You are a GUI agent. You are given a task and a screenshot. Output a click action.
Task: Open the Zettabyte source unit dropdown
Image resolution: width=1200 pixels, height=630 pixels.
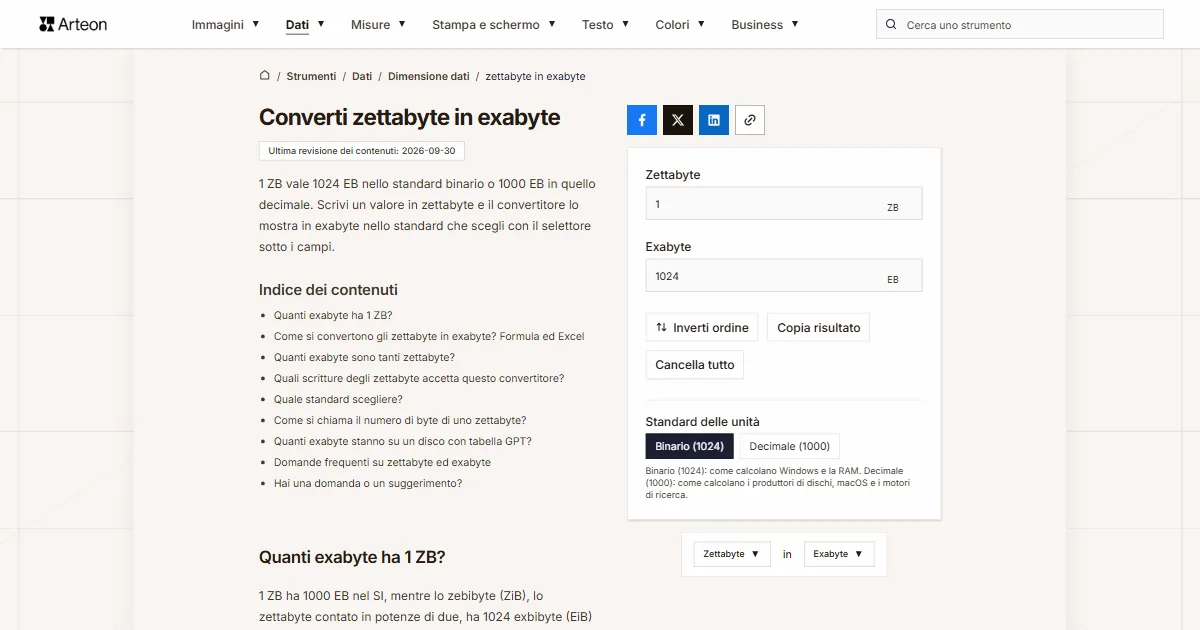coord(732,554)
